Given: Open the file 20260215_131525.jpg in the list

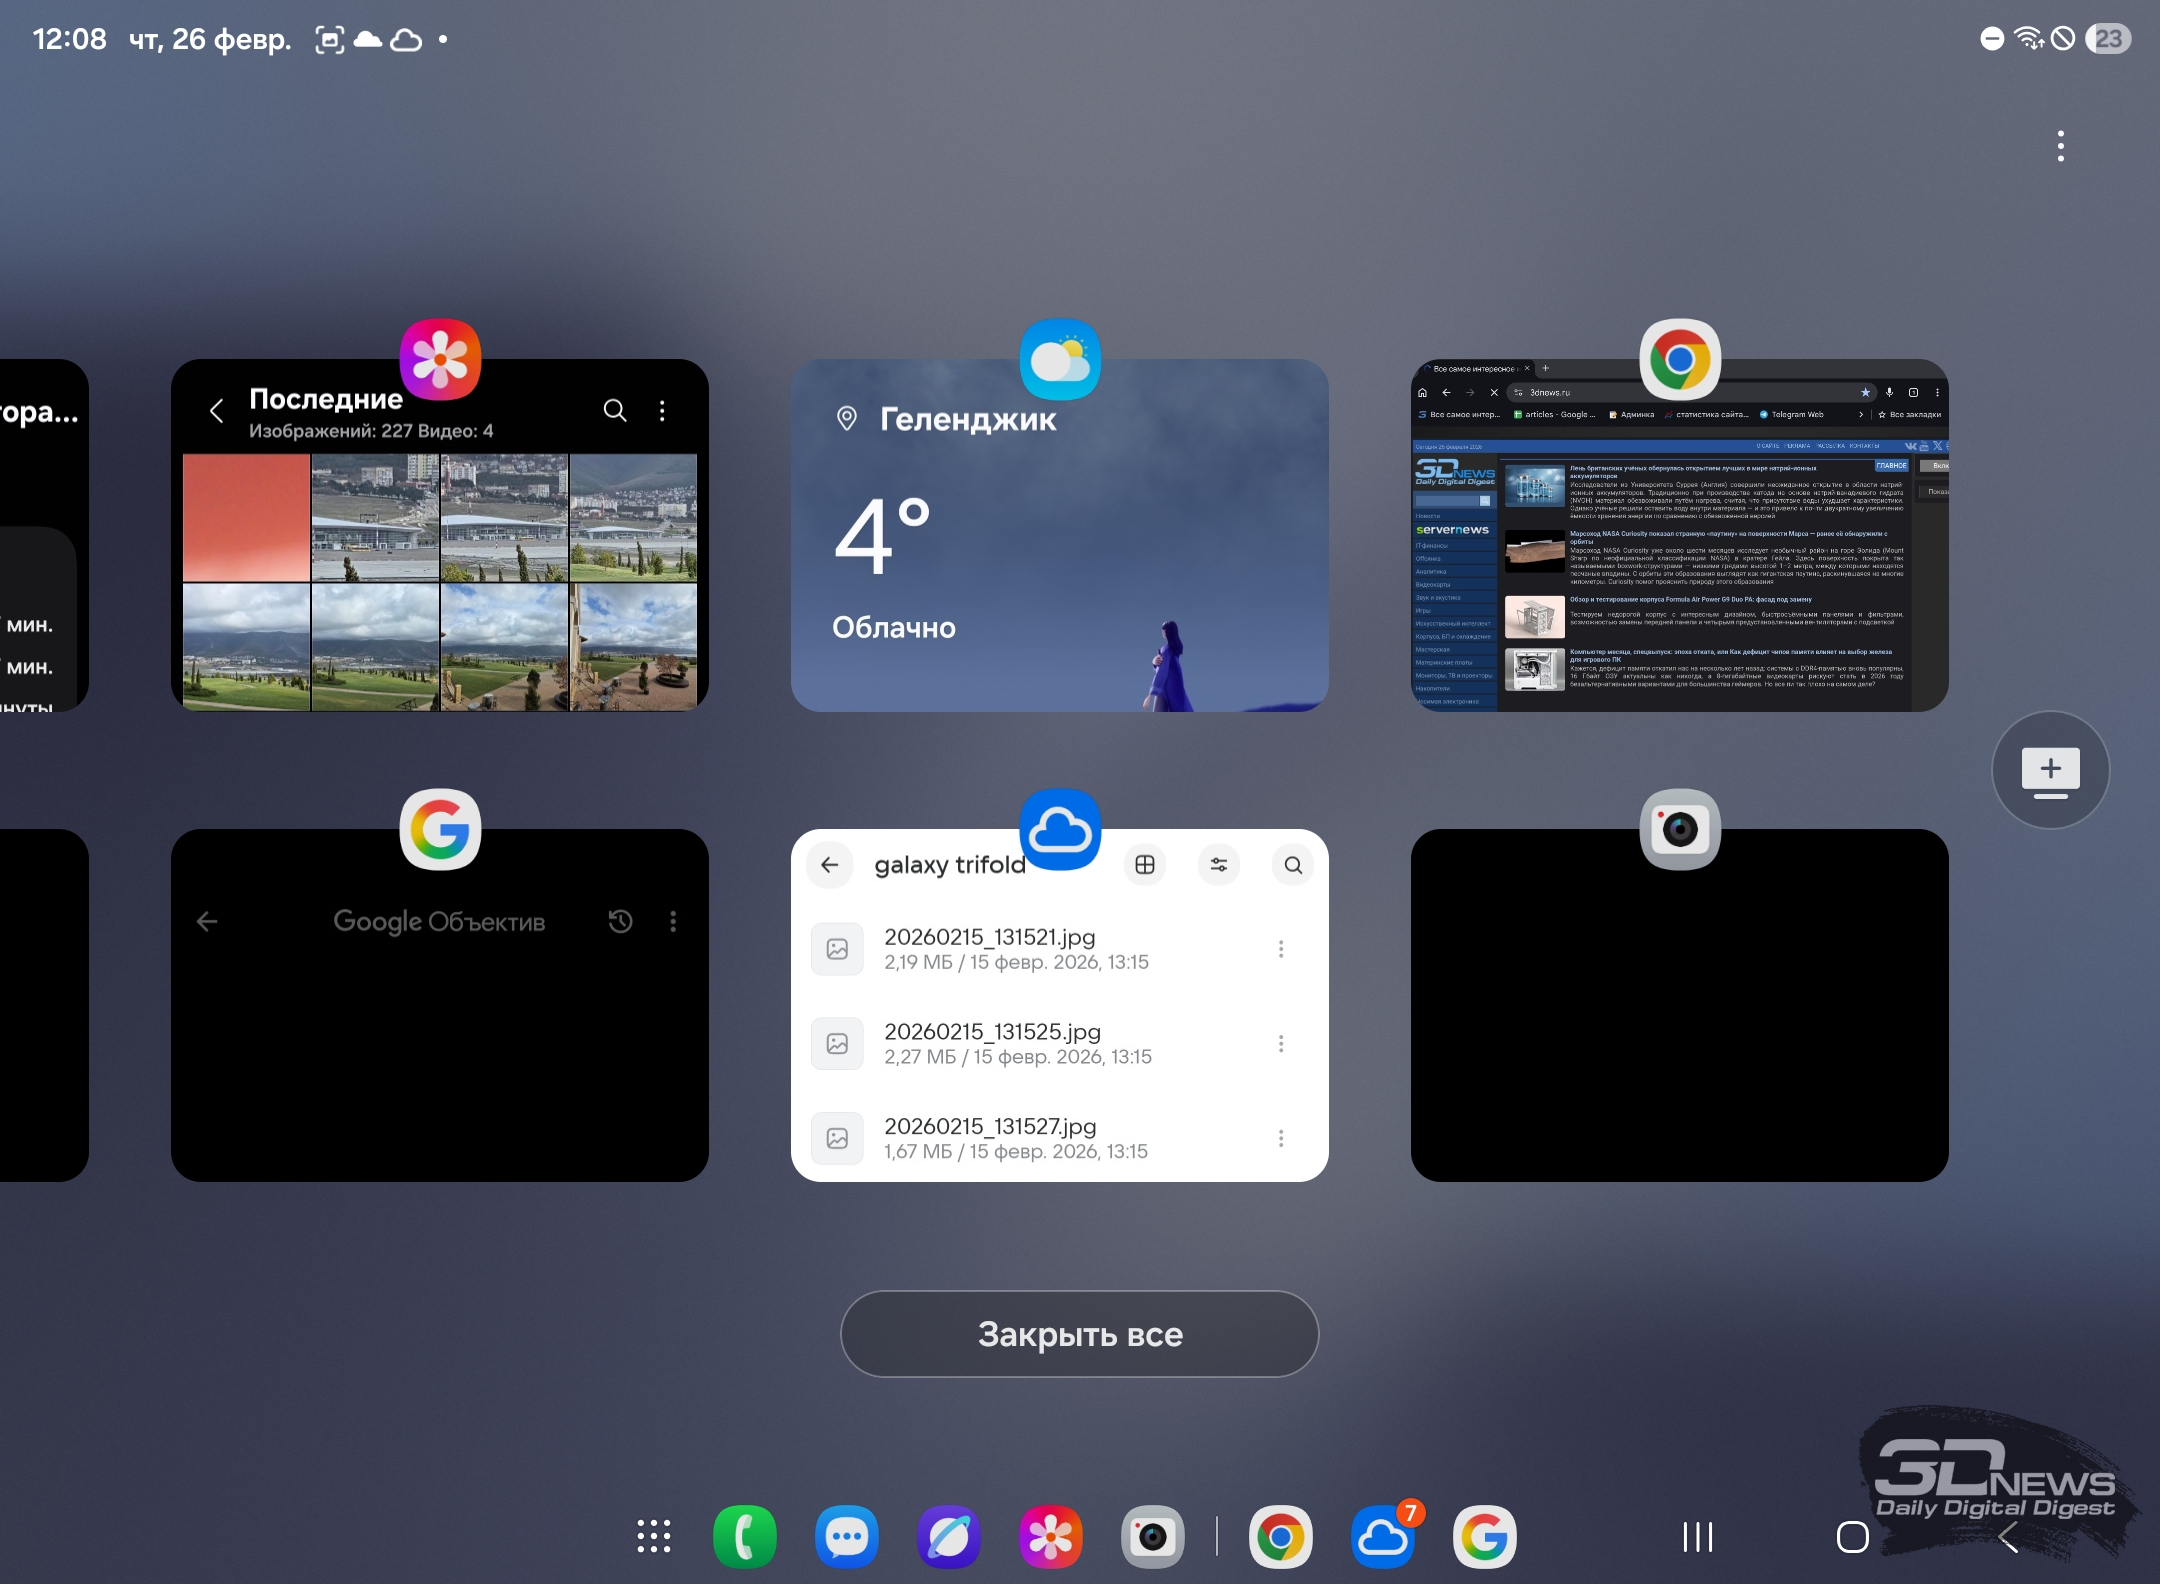Looking at the screenshot, I should 992,1043.
